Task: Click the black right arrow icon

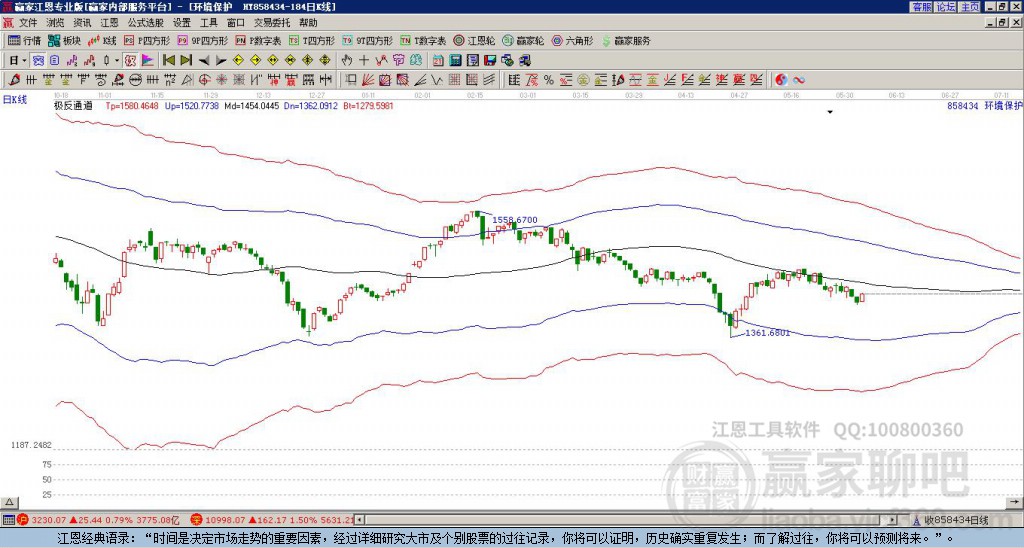Action: 221,60
